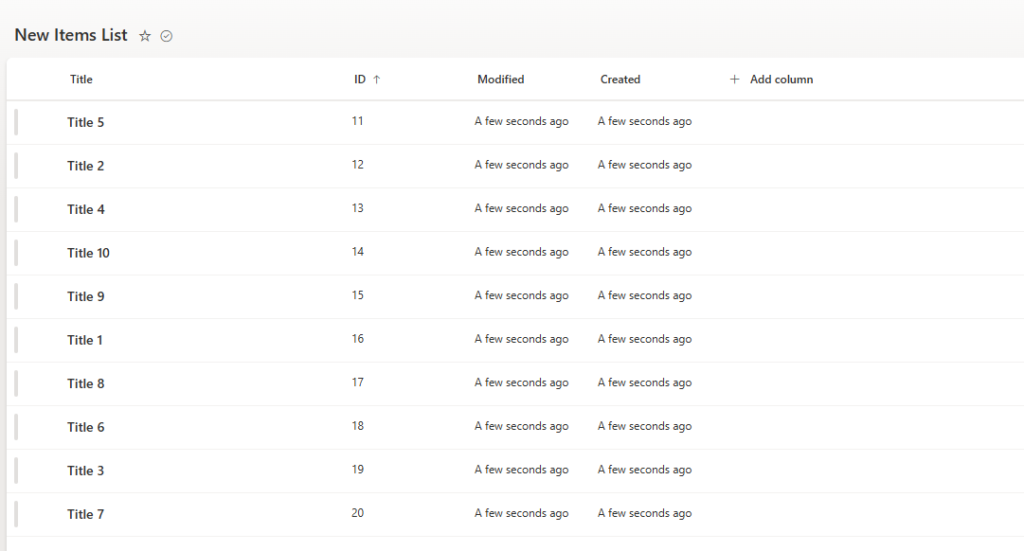Click the circled checkmark status icon beside list title

tap(167, 37)
